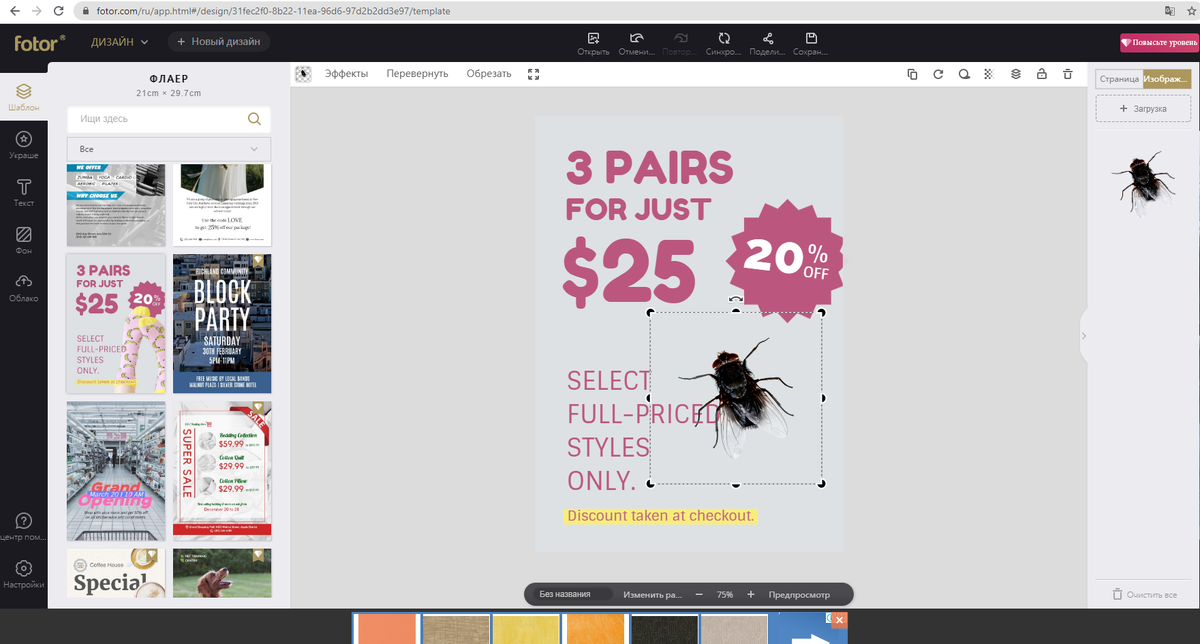Screen dimensions: 1200x644
Task: Toggle the lock element icon
Action: coord(1042,74)
